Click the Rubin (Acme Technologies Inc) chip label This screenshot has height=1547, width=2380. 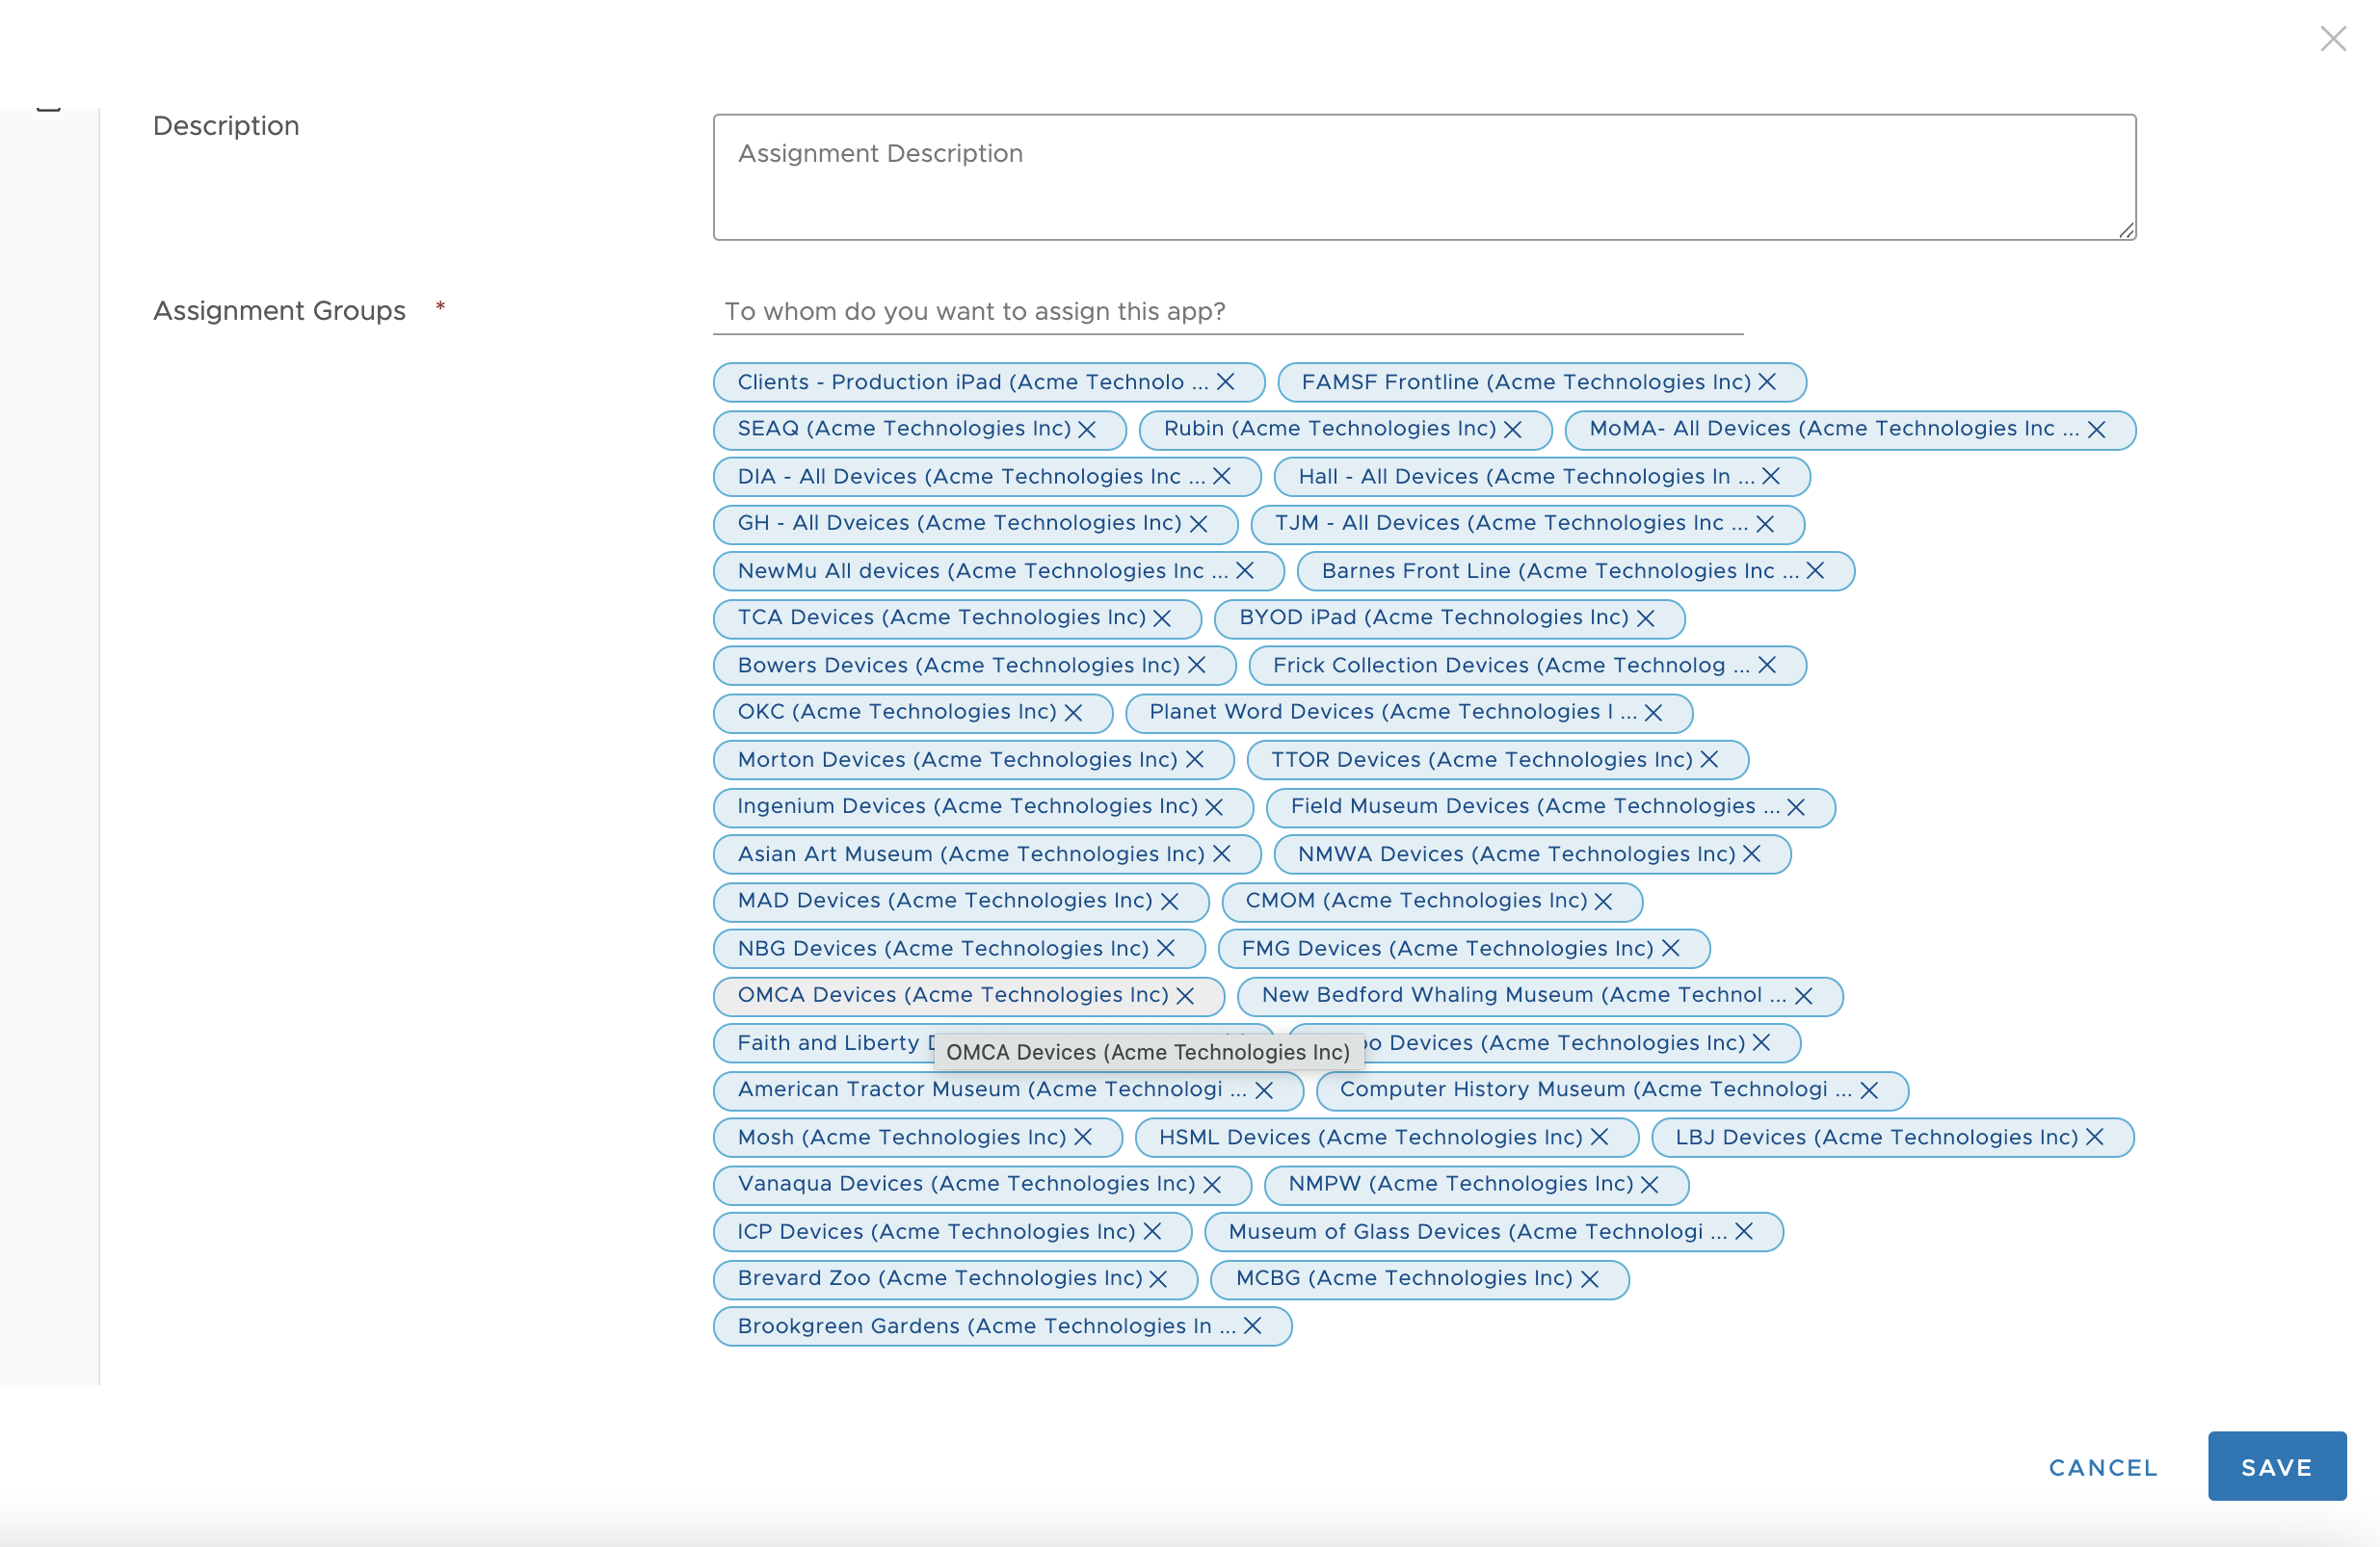point(1330,429)
